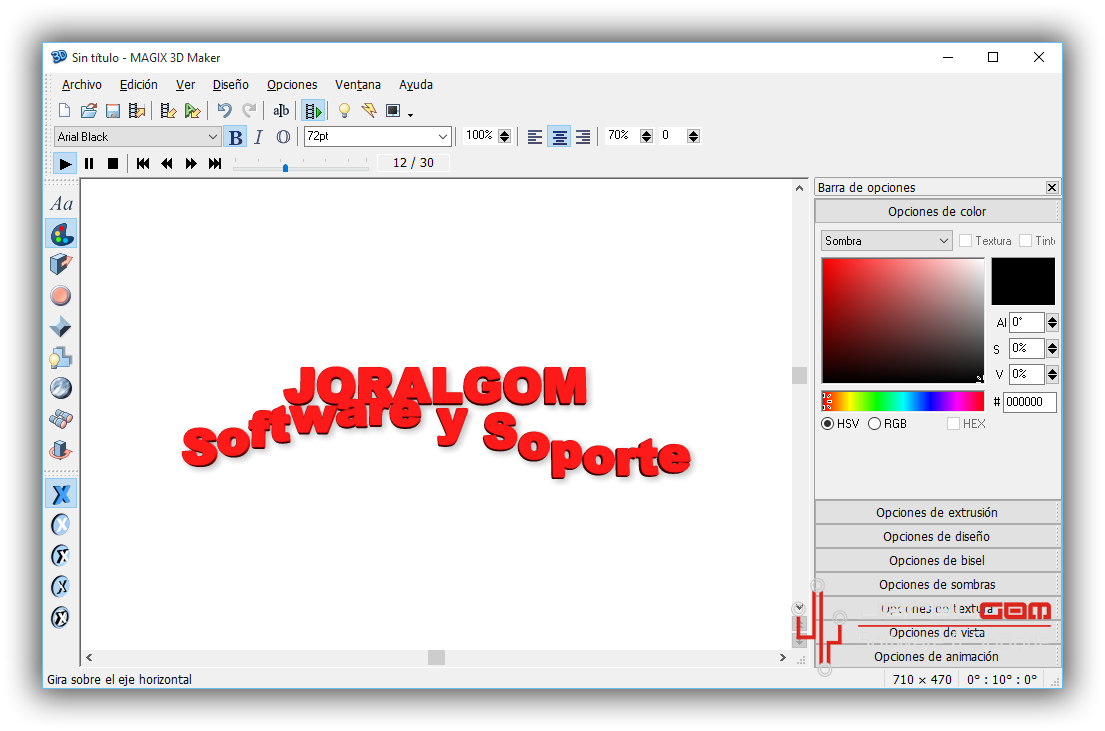
Task: Select the globe texture tool
Action: (61, 388)
